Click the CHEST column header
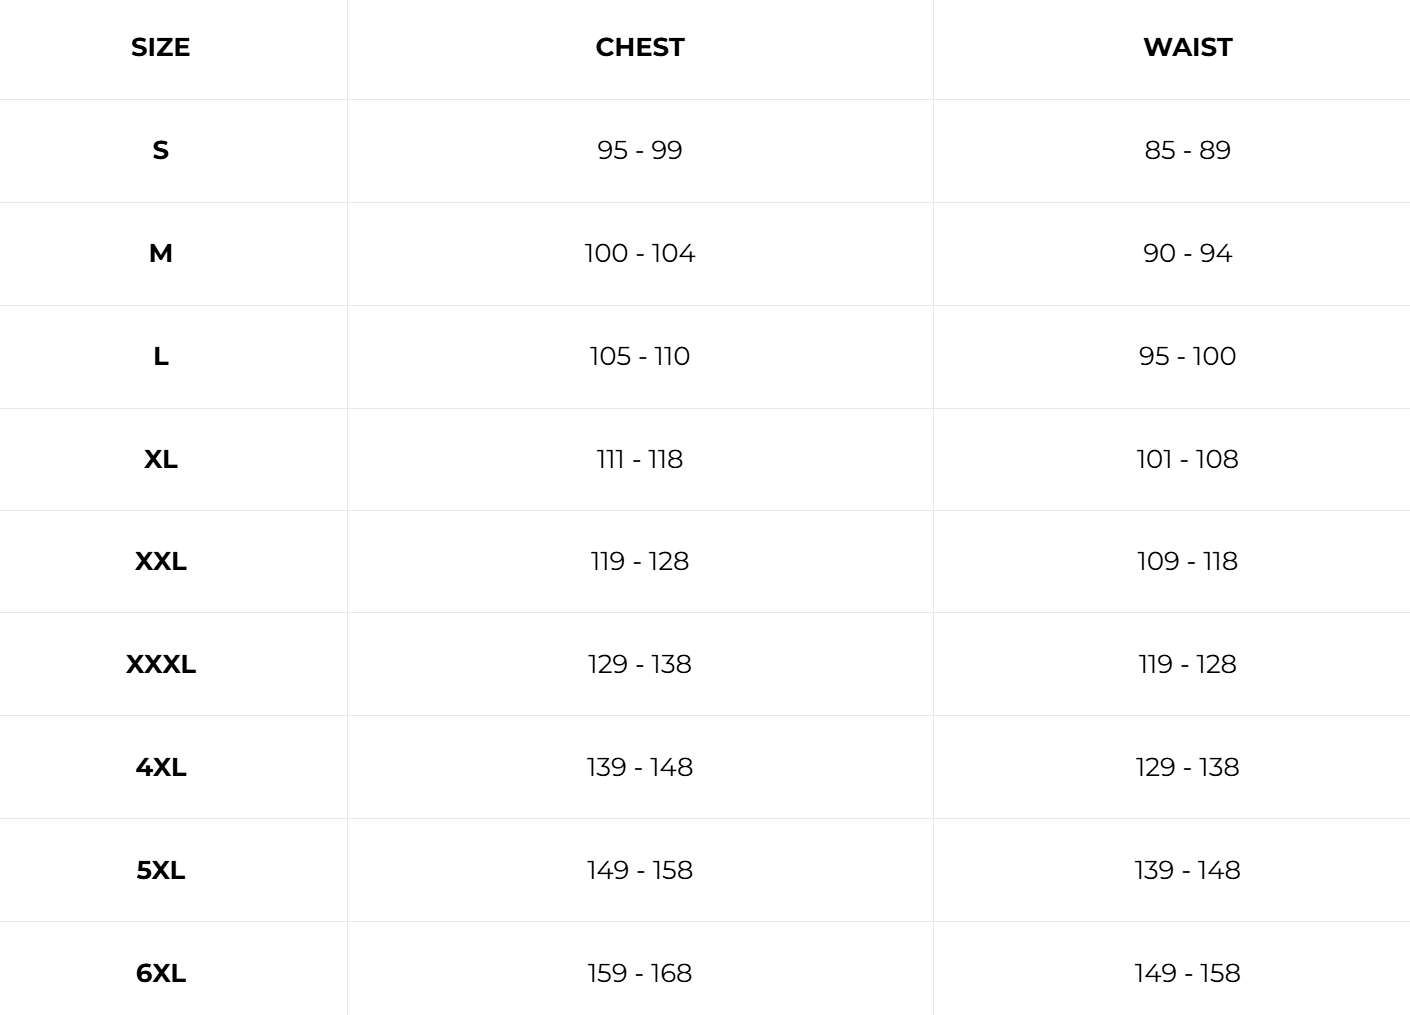 [x=640, y=47]
